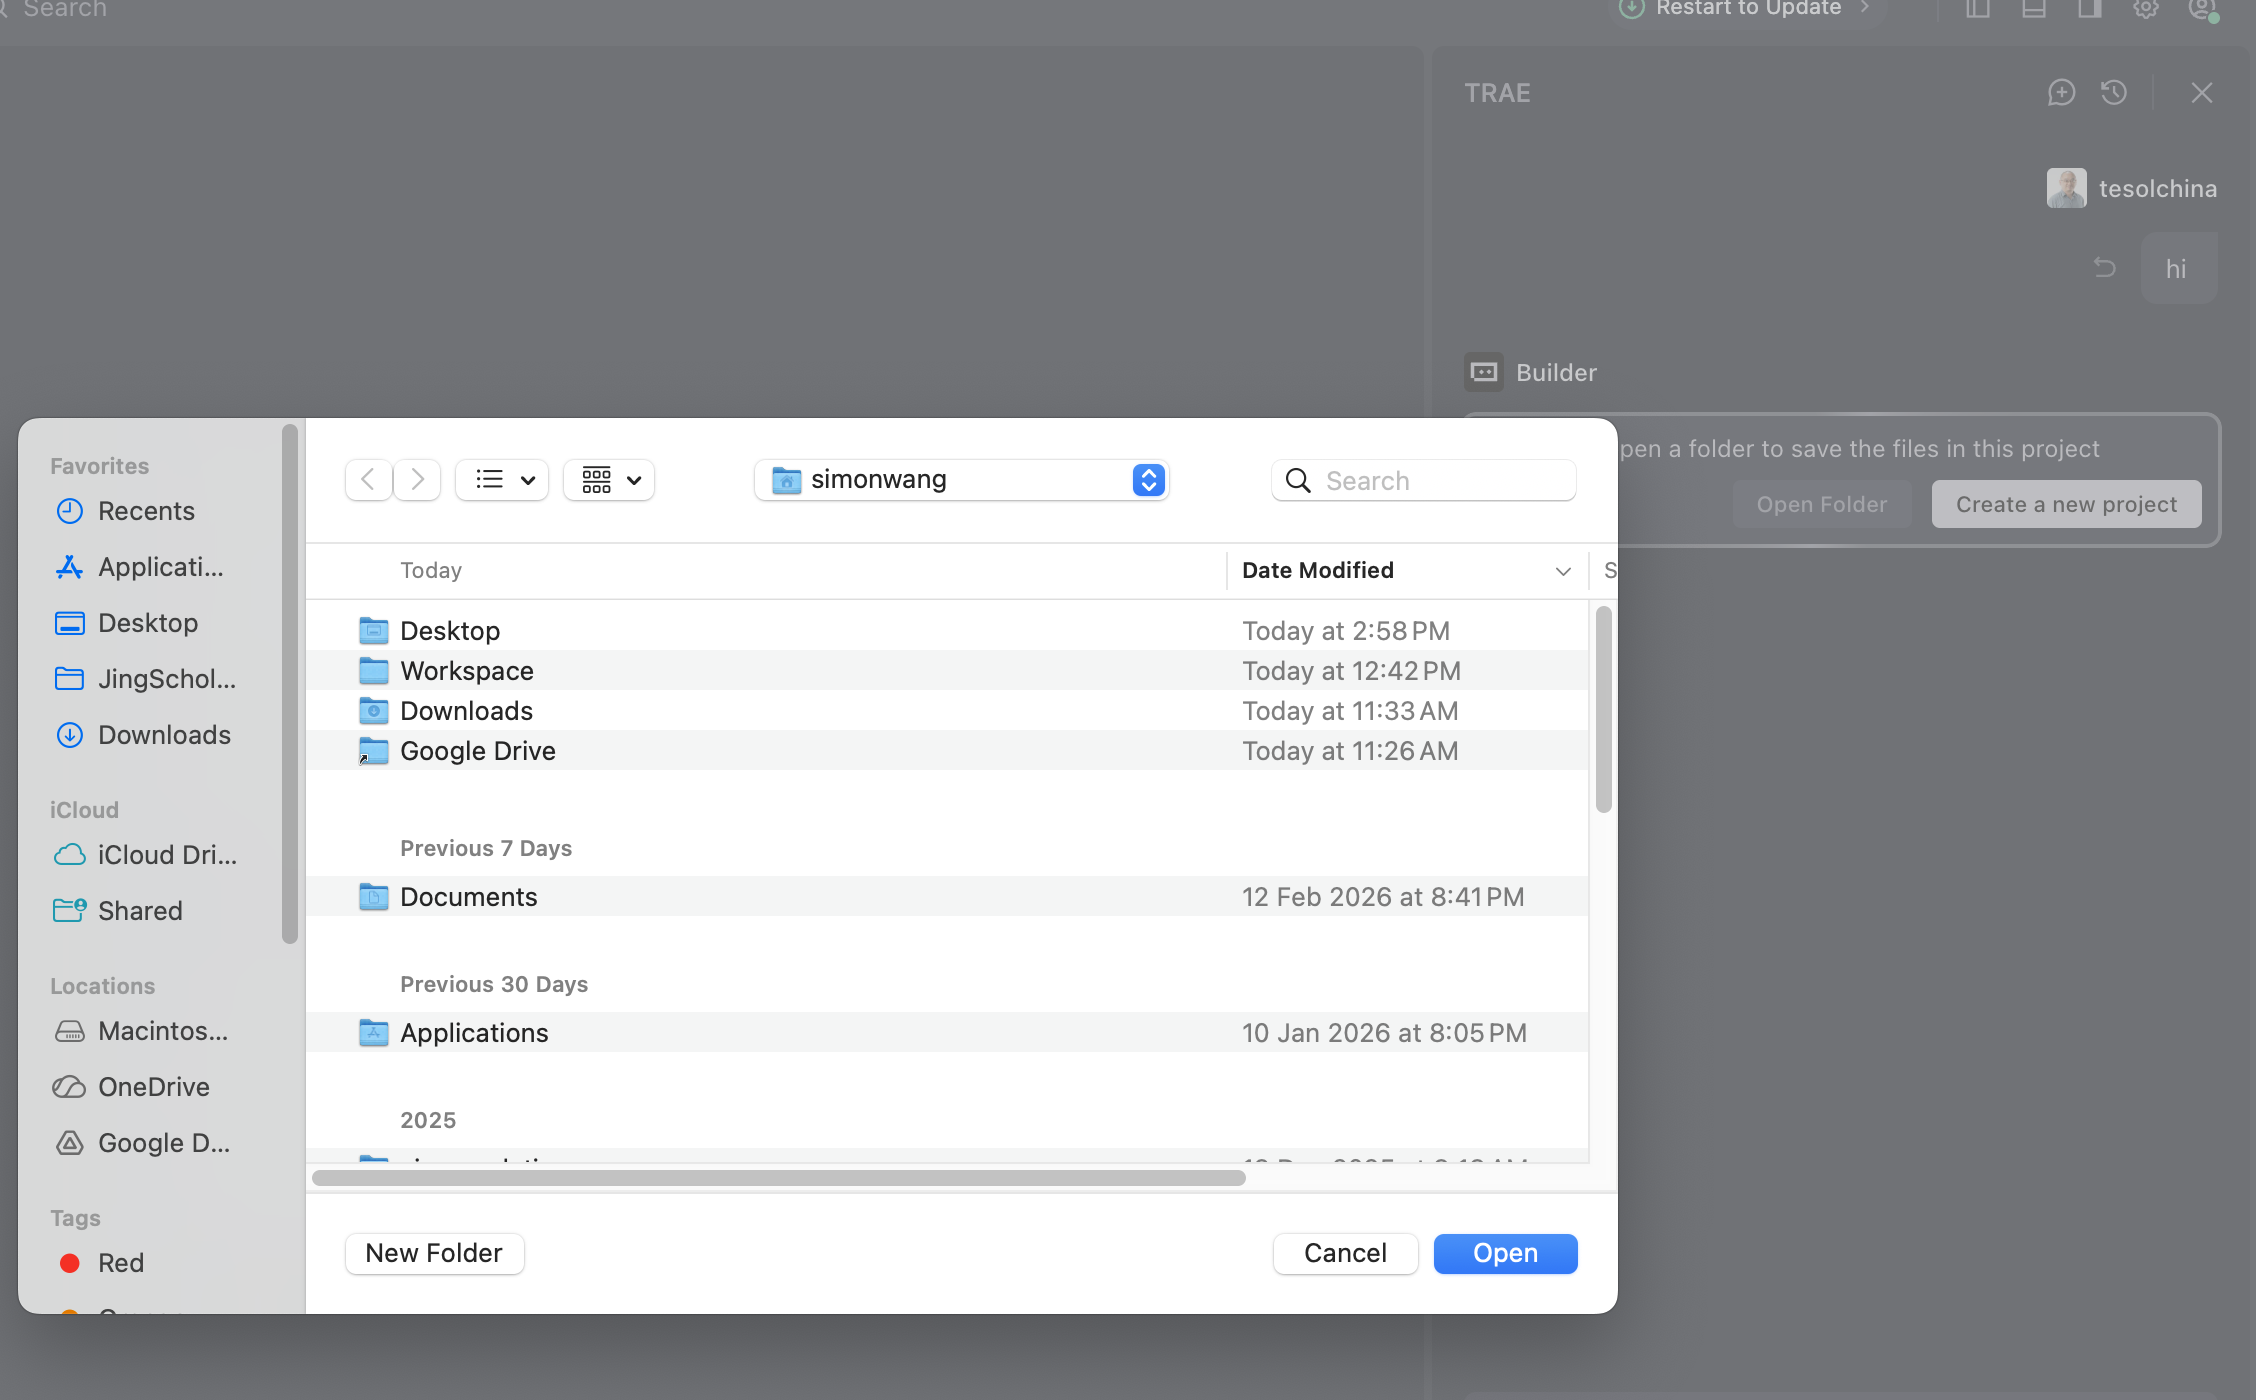
Task: Click Date Modified column sort chevron
Action: 1563,571
